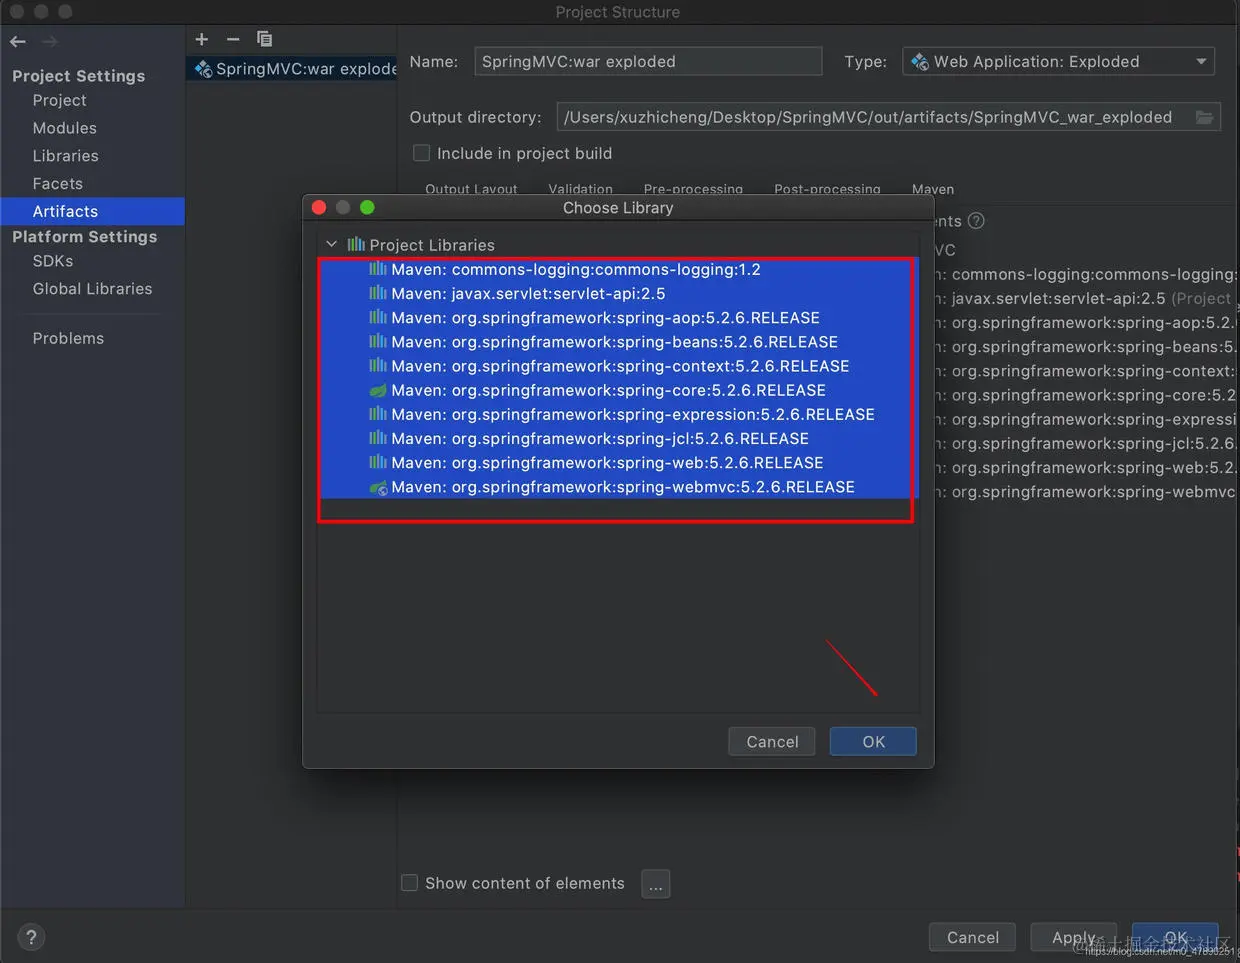Click the back navigation arrow
This screenshot has width=1240, height=963.
coord(18,41)
